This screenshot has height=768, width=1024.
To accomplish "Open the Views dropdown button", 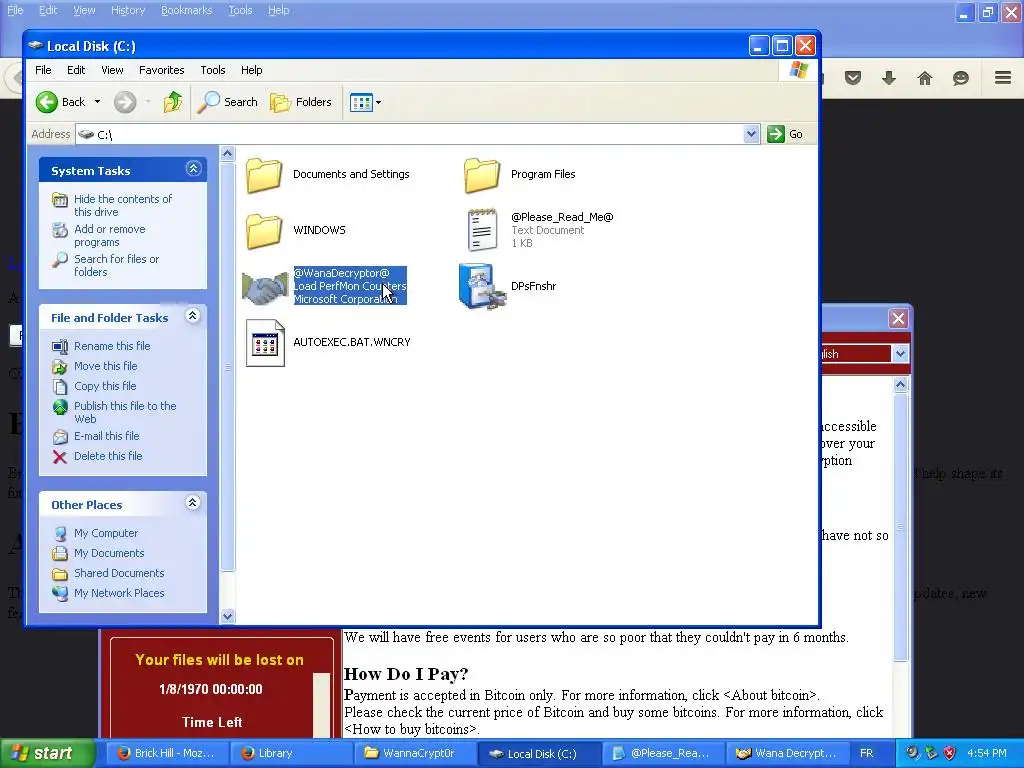I will tap(365, 102).
